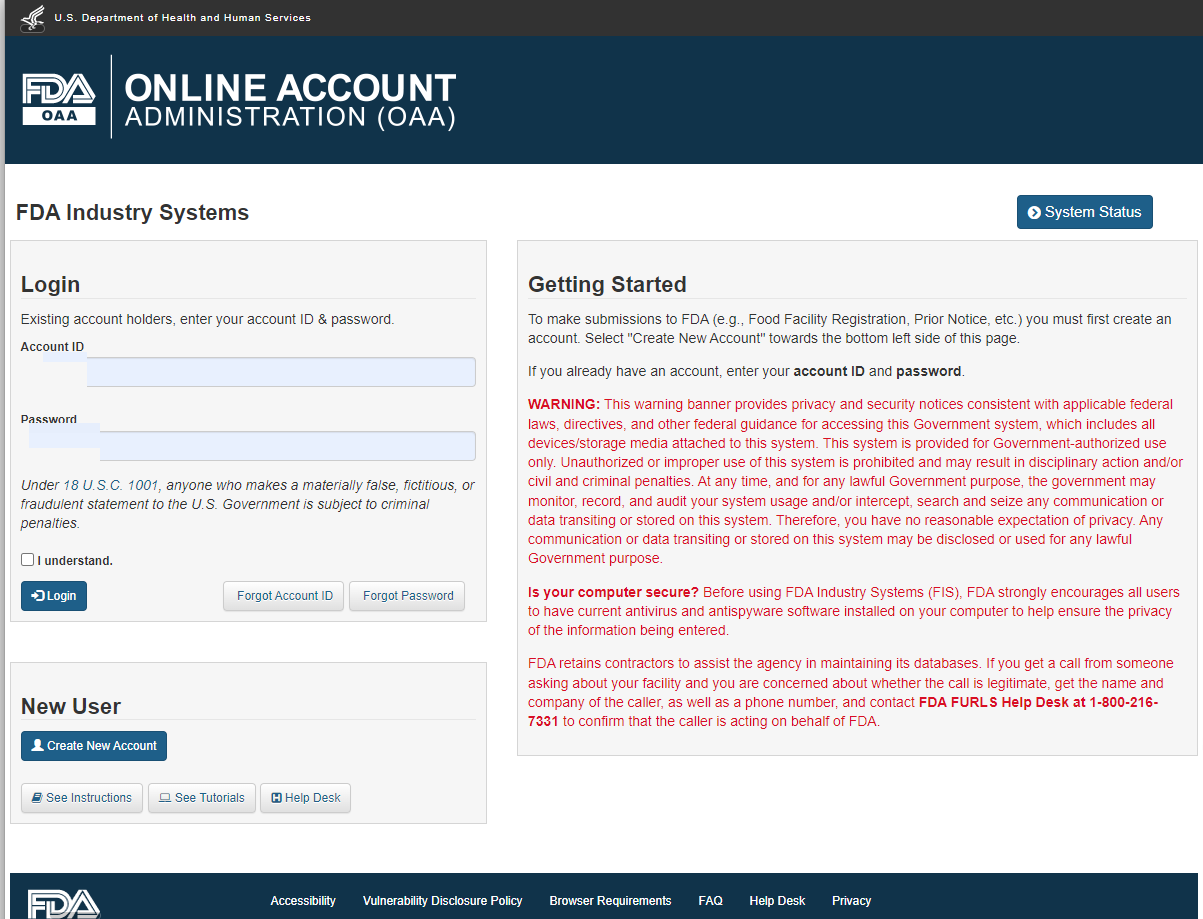Click into the Password field

pyautogui.click(x=248, y=446)
